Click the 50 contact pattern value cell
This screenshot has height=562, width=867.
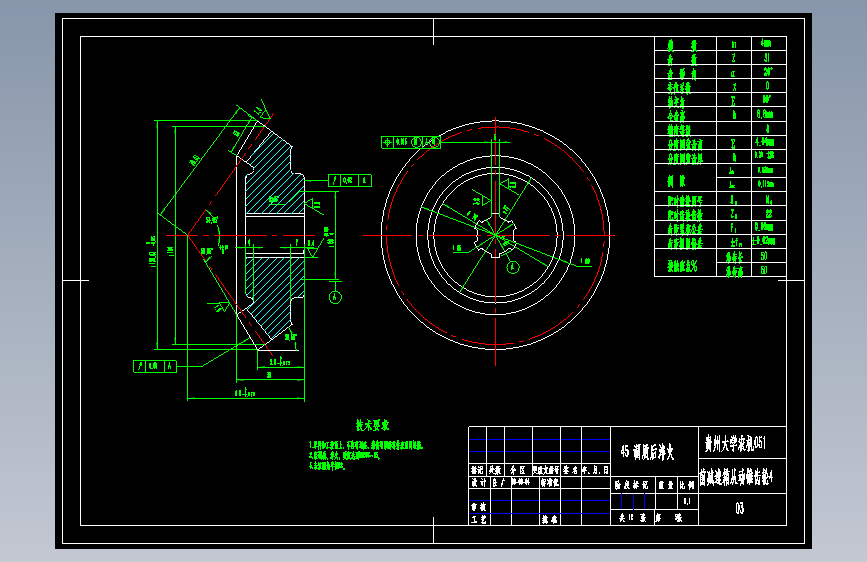[x=769, y=256]
